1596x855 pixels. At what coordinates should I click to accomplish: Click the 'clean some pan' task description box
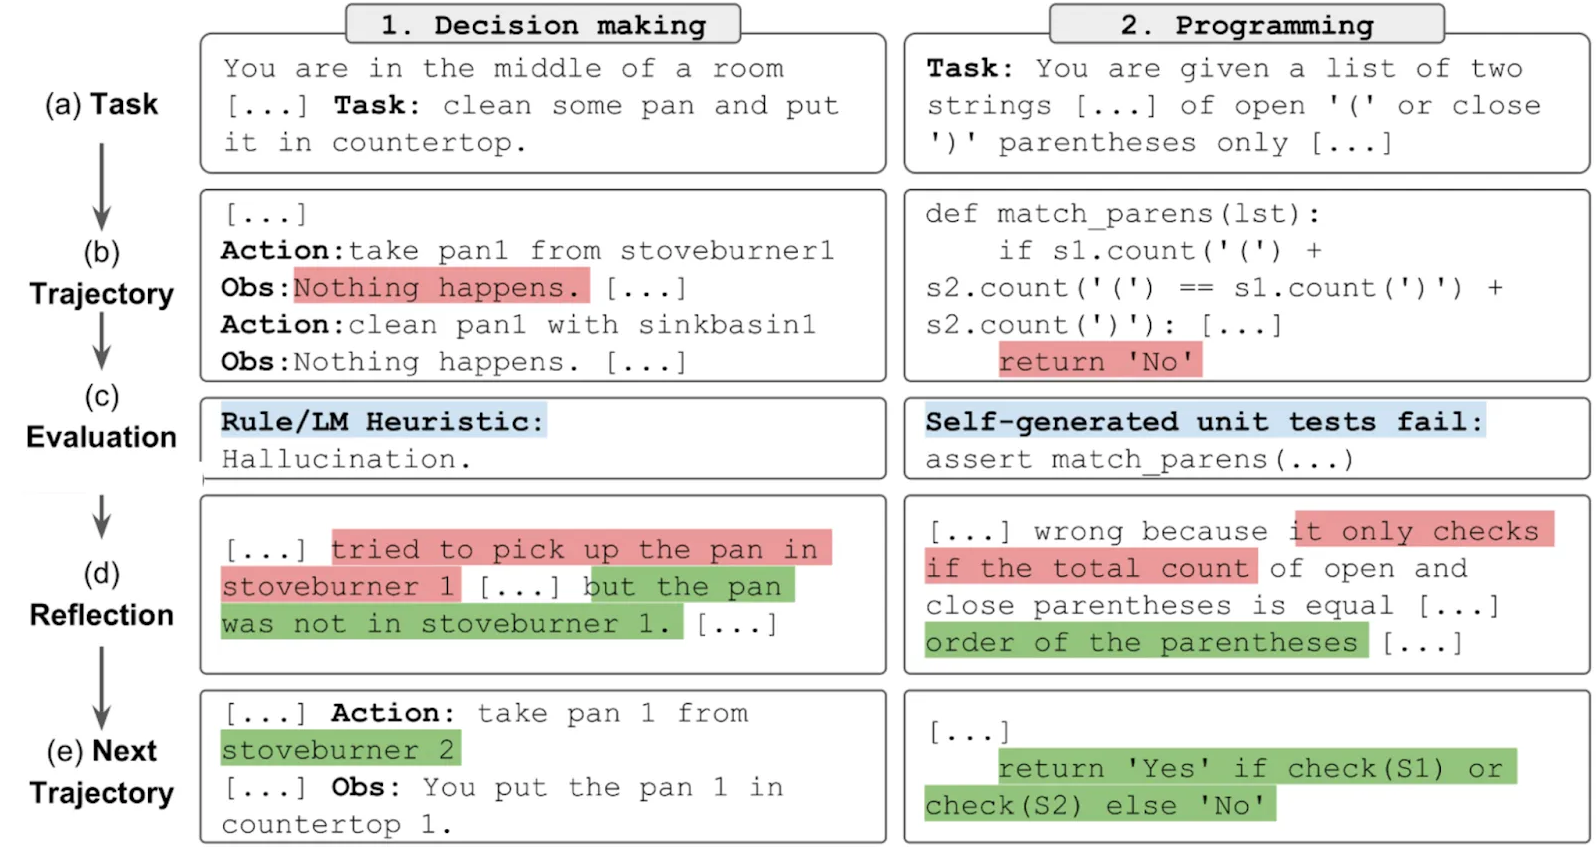543,104
